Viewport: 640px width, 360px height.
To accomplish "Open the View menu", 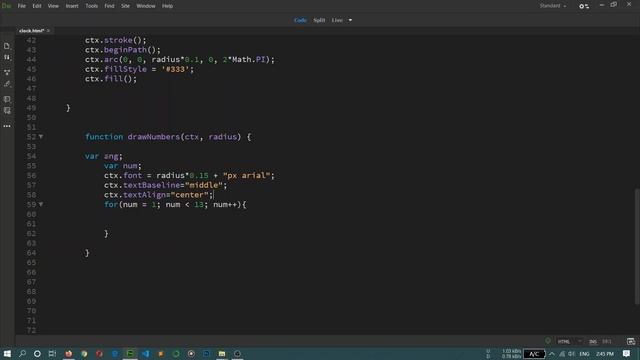I will click(53, 6).
